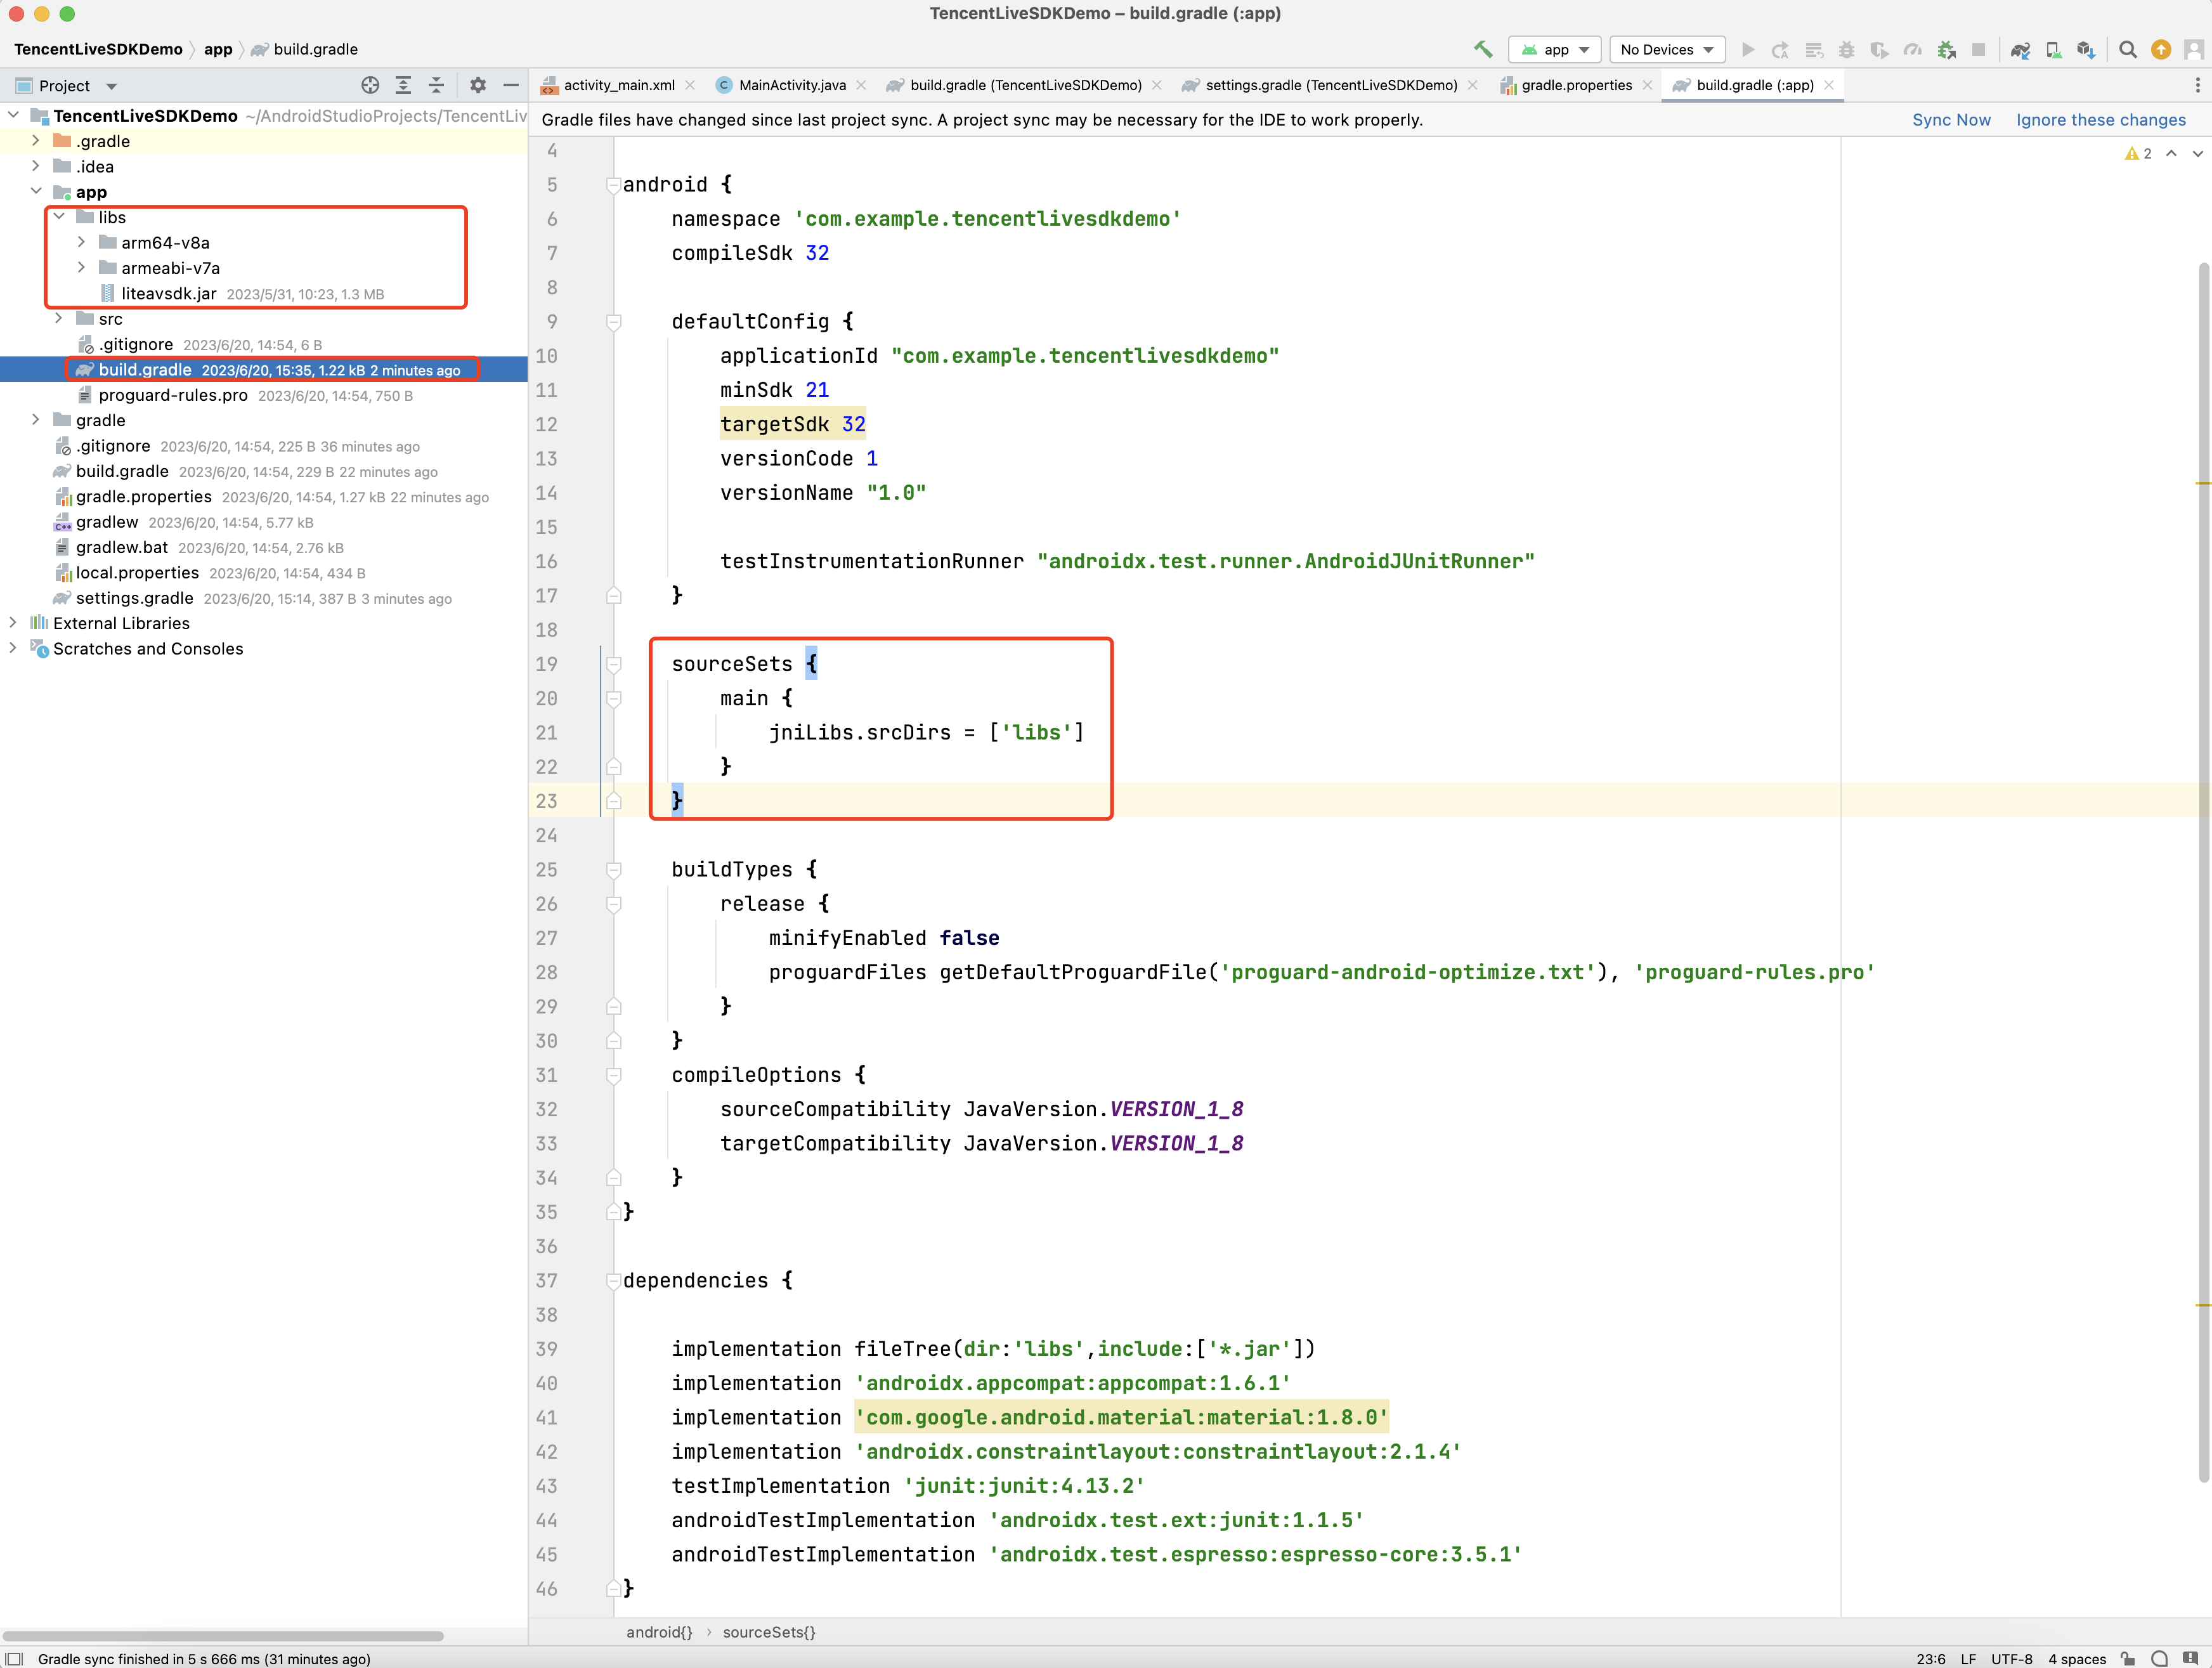Click Select Opened File target icon

[370, 85]
